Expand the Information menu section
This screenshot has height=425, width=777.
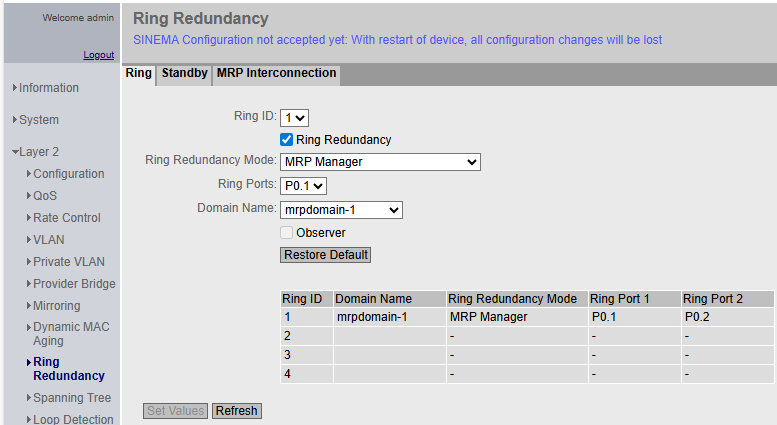click(48, 88)
